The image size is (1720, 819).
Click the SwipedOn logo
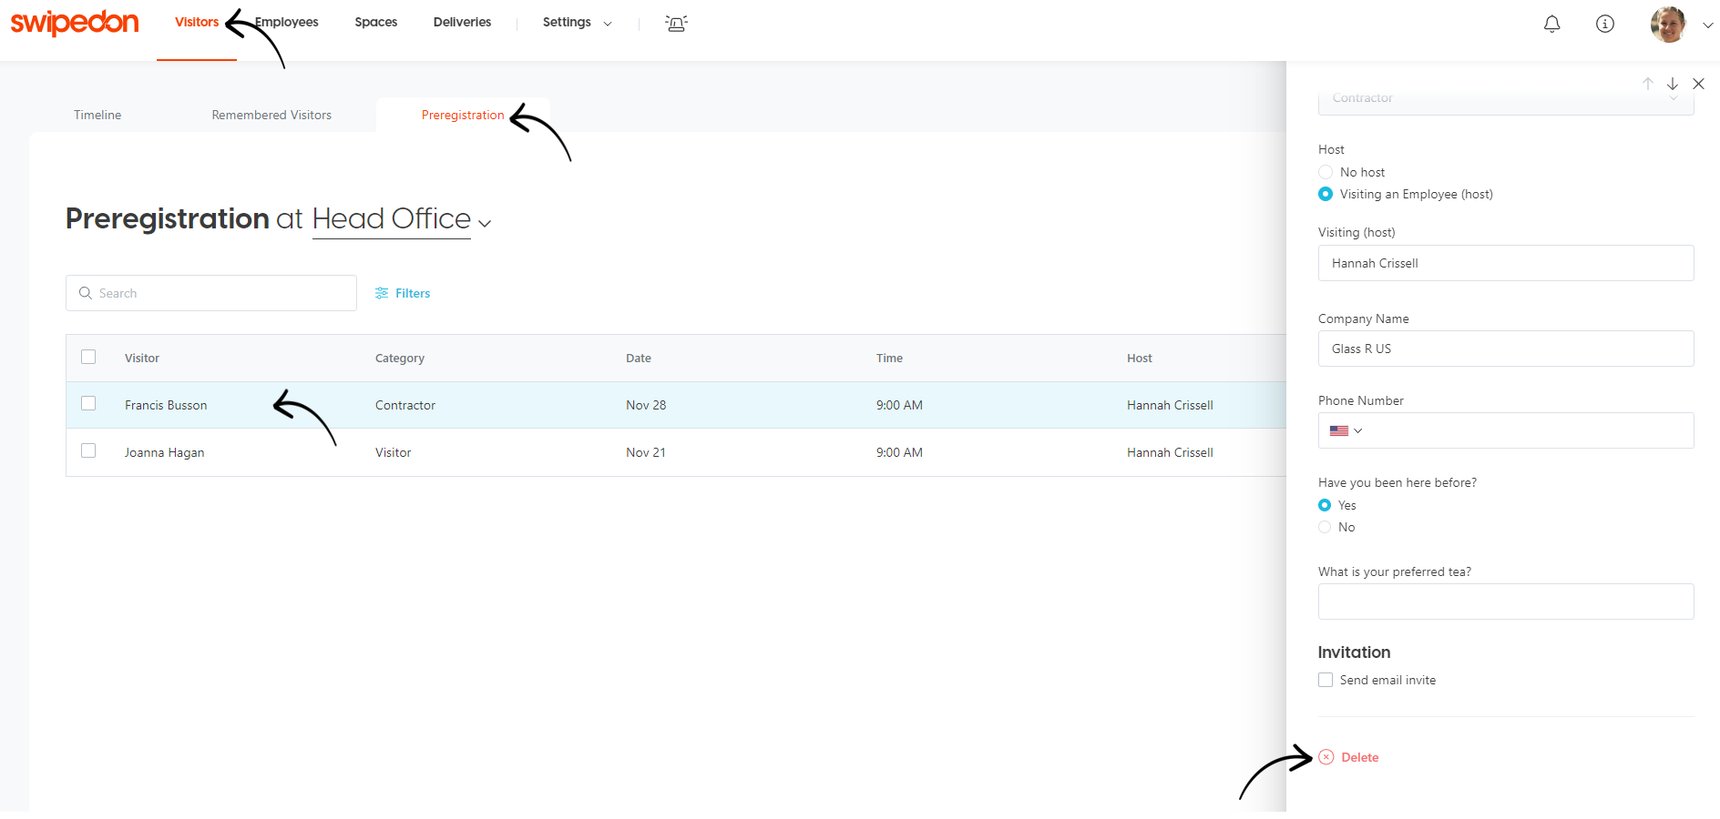74,22
